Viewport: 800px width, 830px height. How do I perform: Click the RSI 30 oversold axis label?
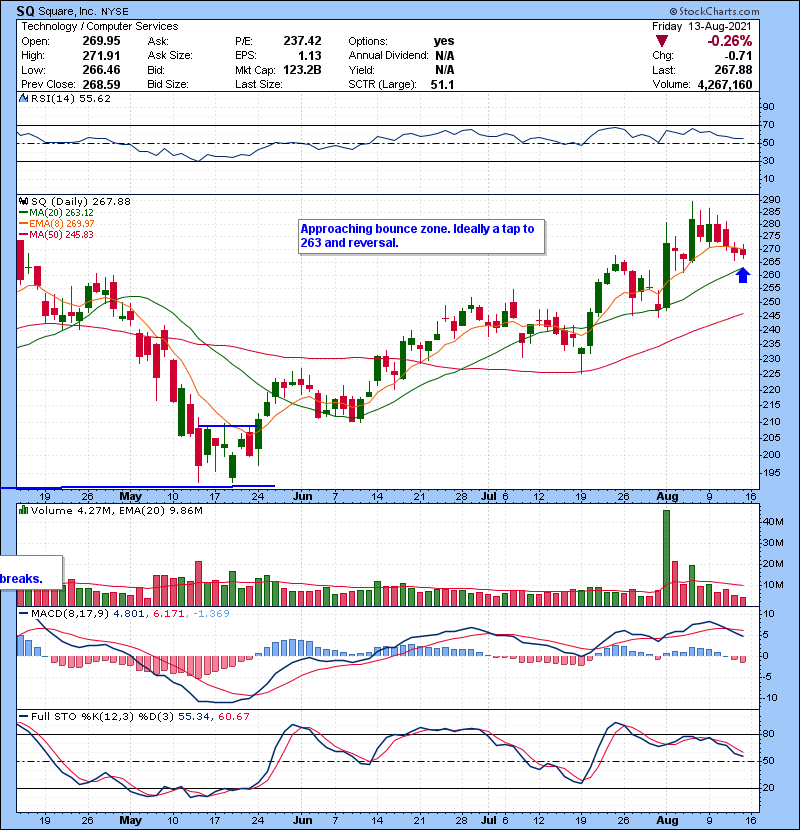pyautogui.click(x=768, y=160)
